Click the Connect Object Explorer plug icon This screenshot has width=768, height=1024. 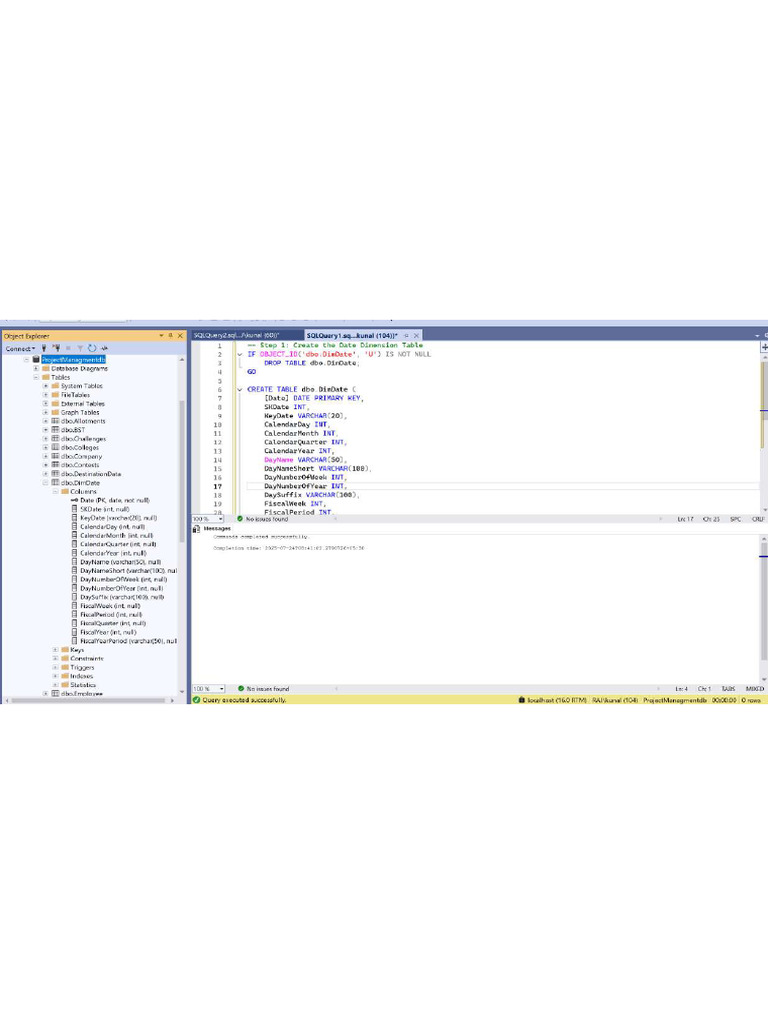pyautogui.click(x=44, y=348)
